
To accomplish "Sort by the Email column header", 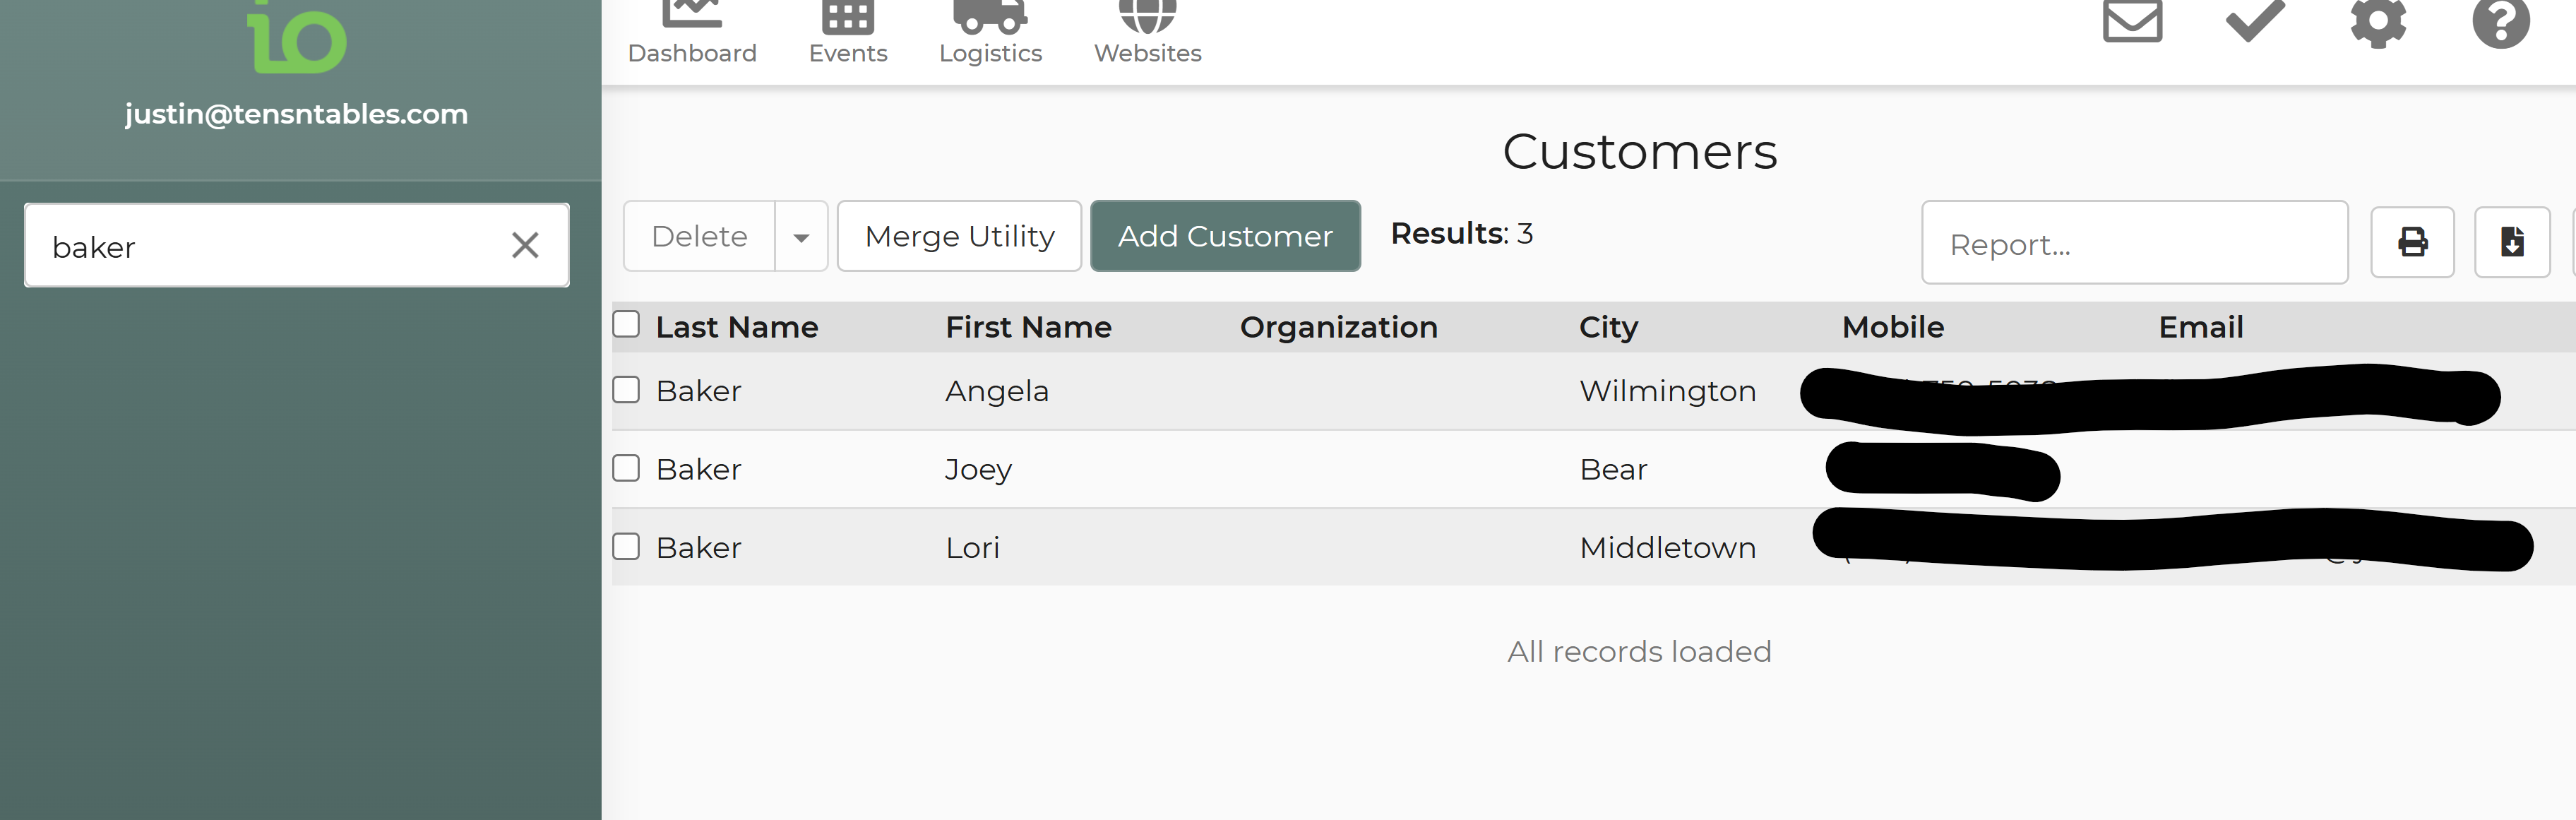I will click(x=2200, y=327).
